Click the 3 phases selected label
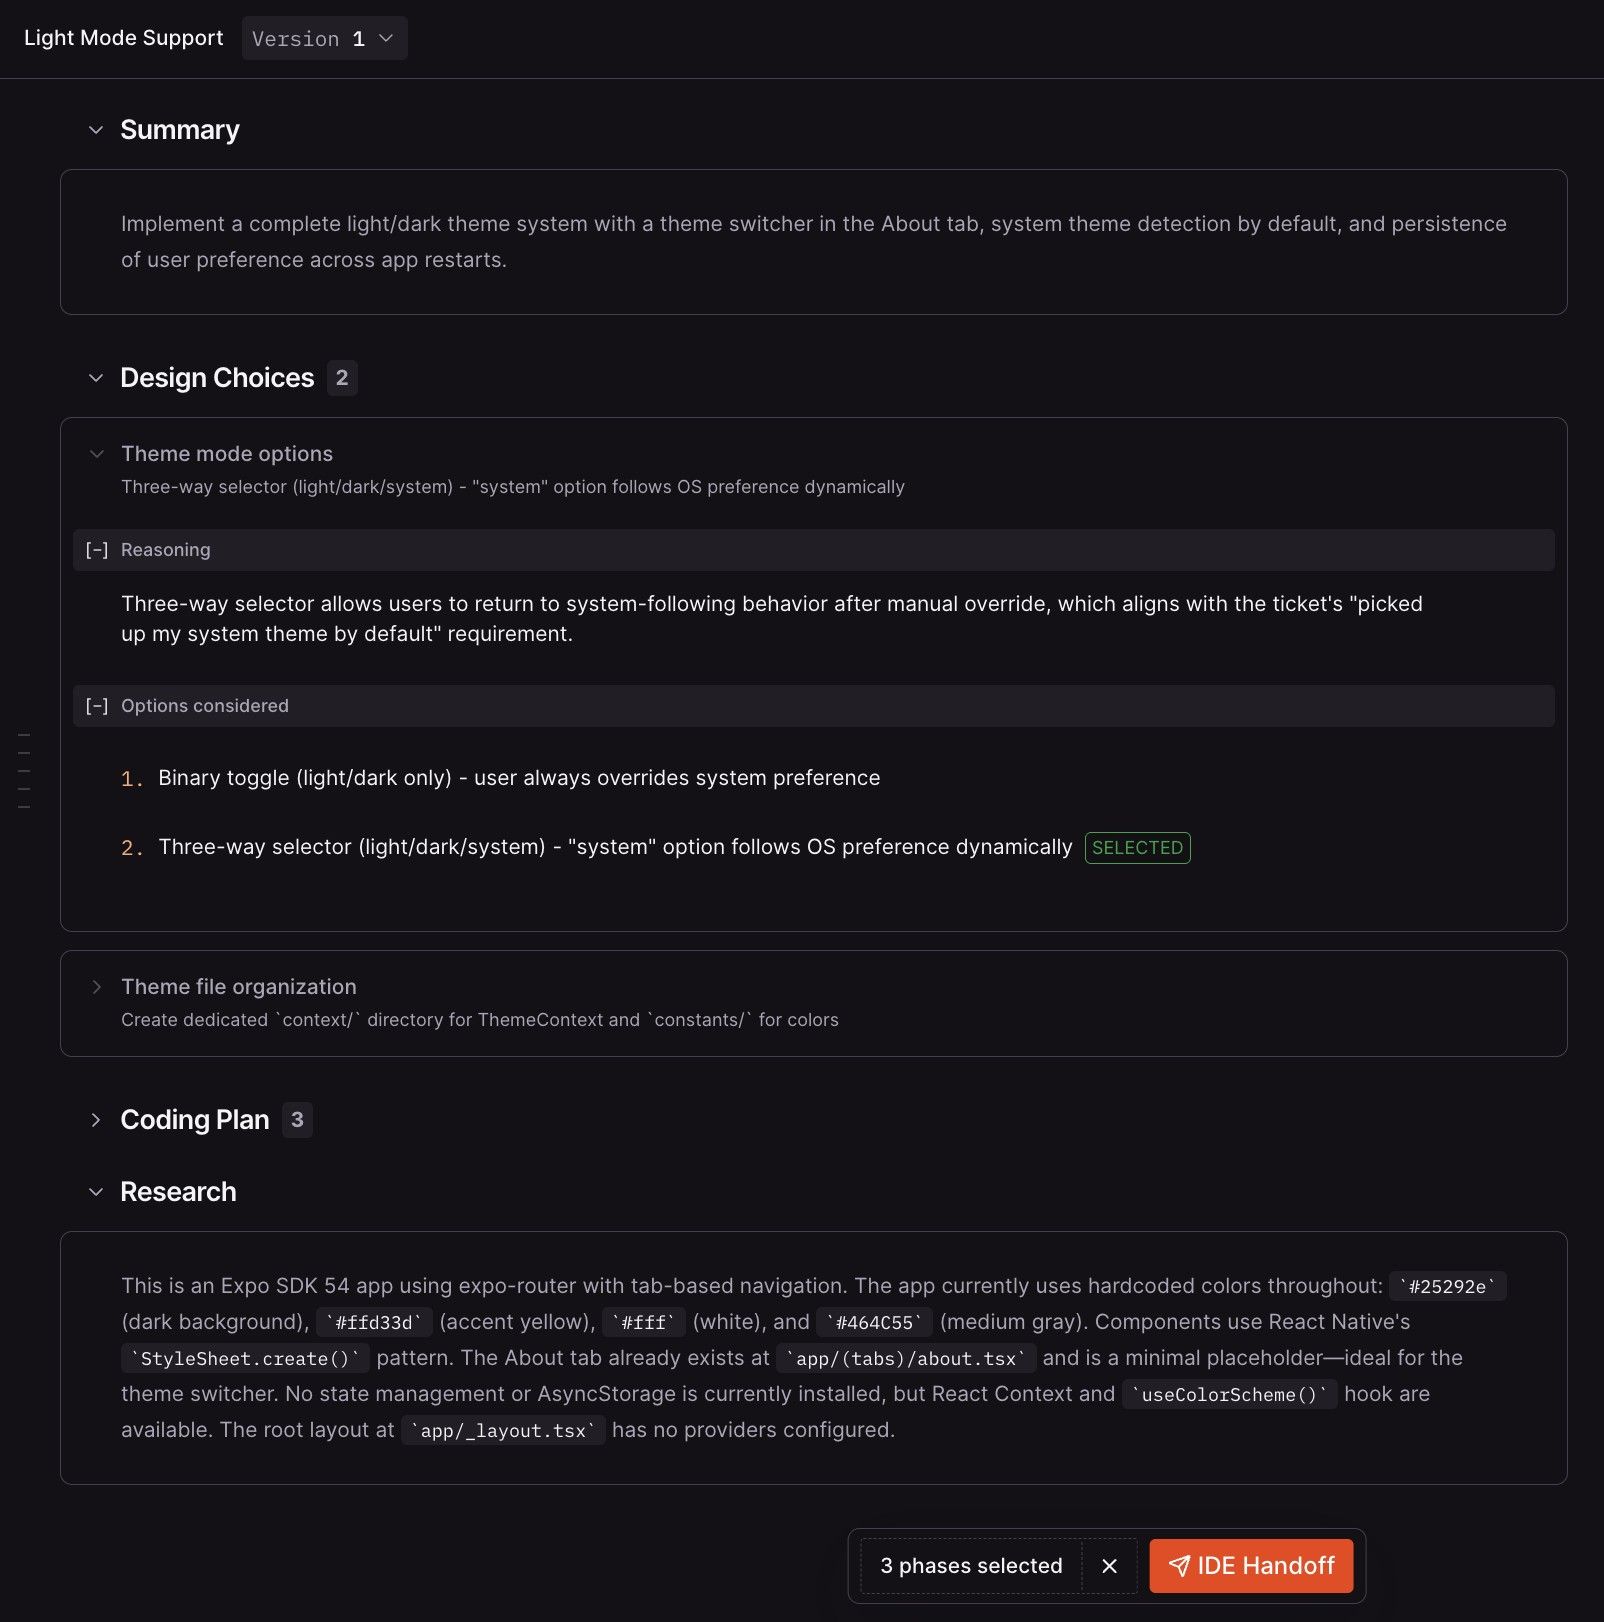 click(971, 1566)
